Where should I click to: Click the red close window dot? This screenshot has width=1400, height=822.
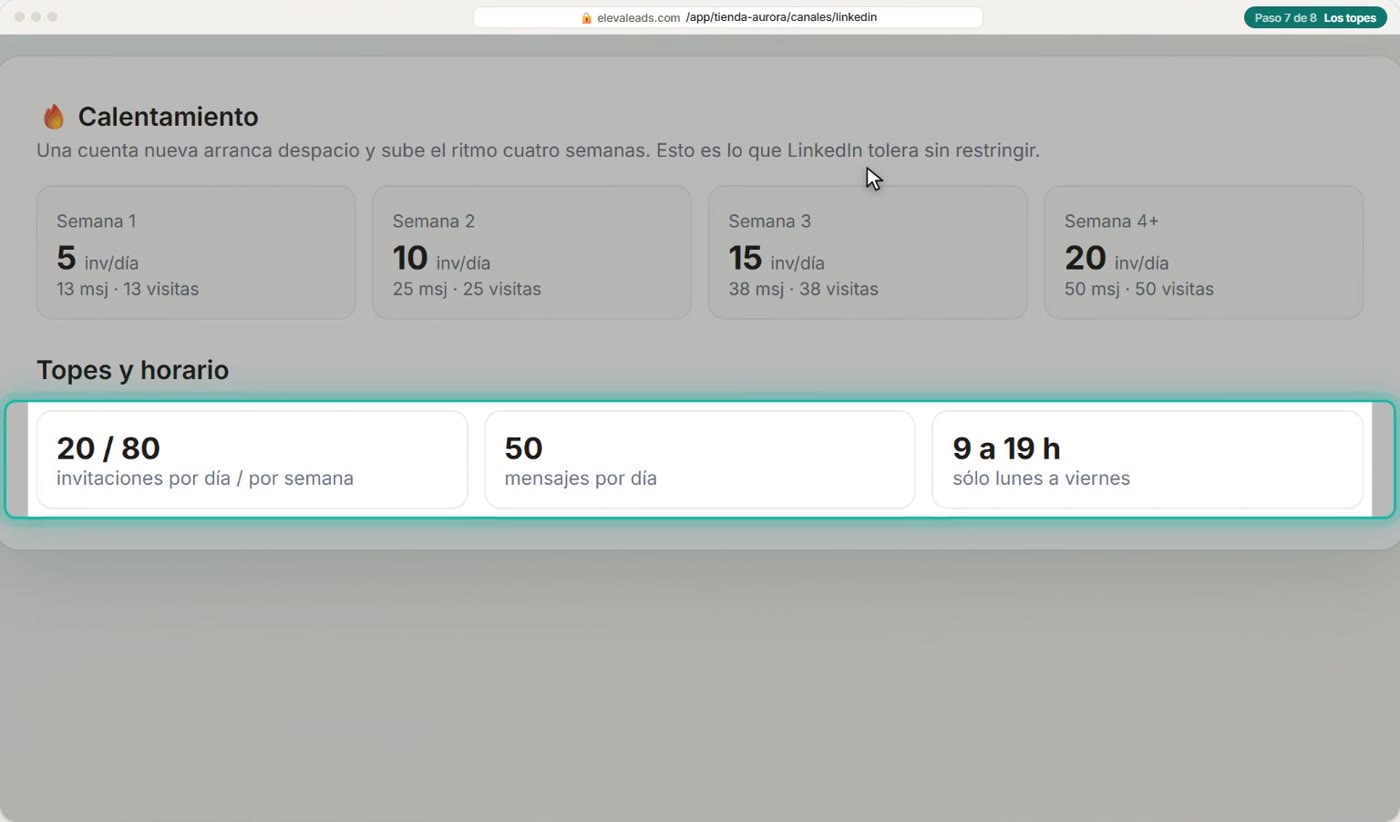20,17
